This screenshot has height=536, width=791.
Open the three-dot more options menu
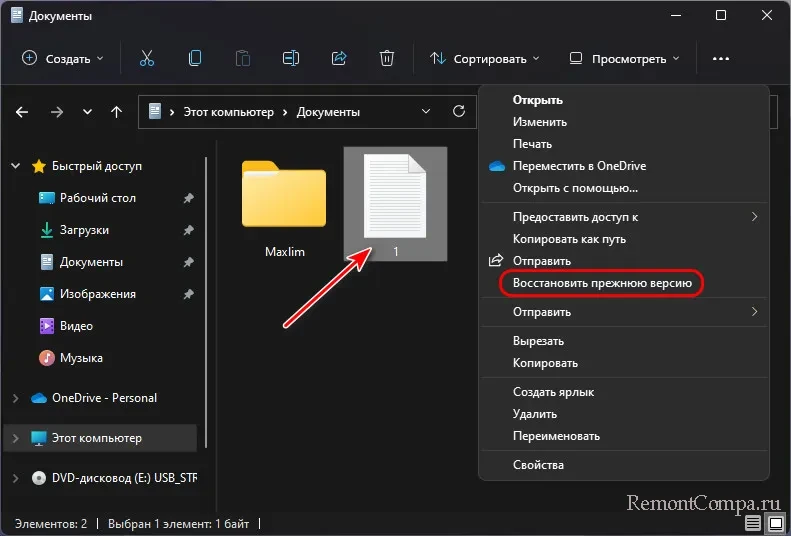tap(721, 59)
